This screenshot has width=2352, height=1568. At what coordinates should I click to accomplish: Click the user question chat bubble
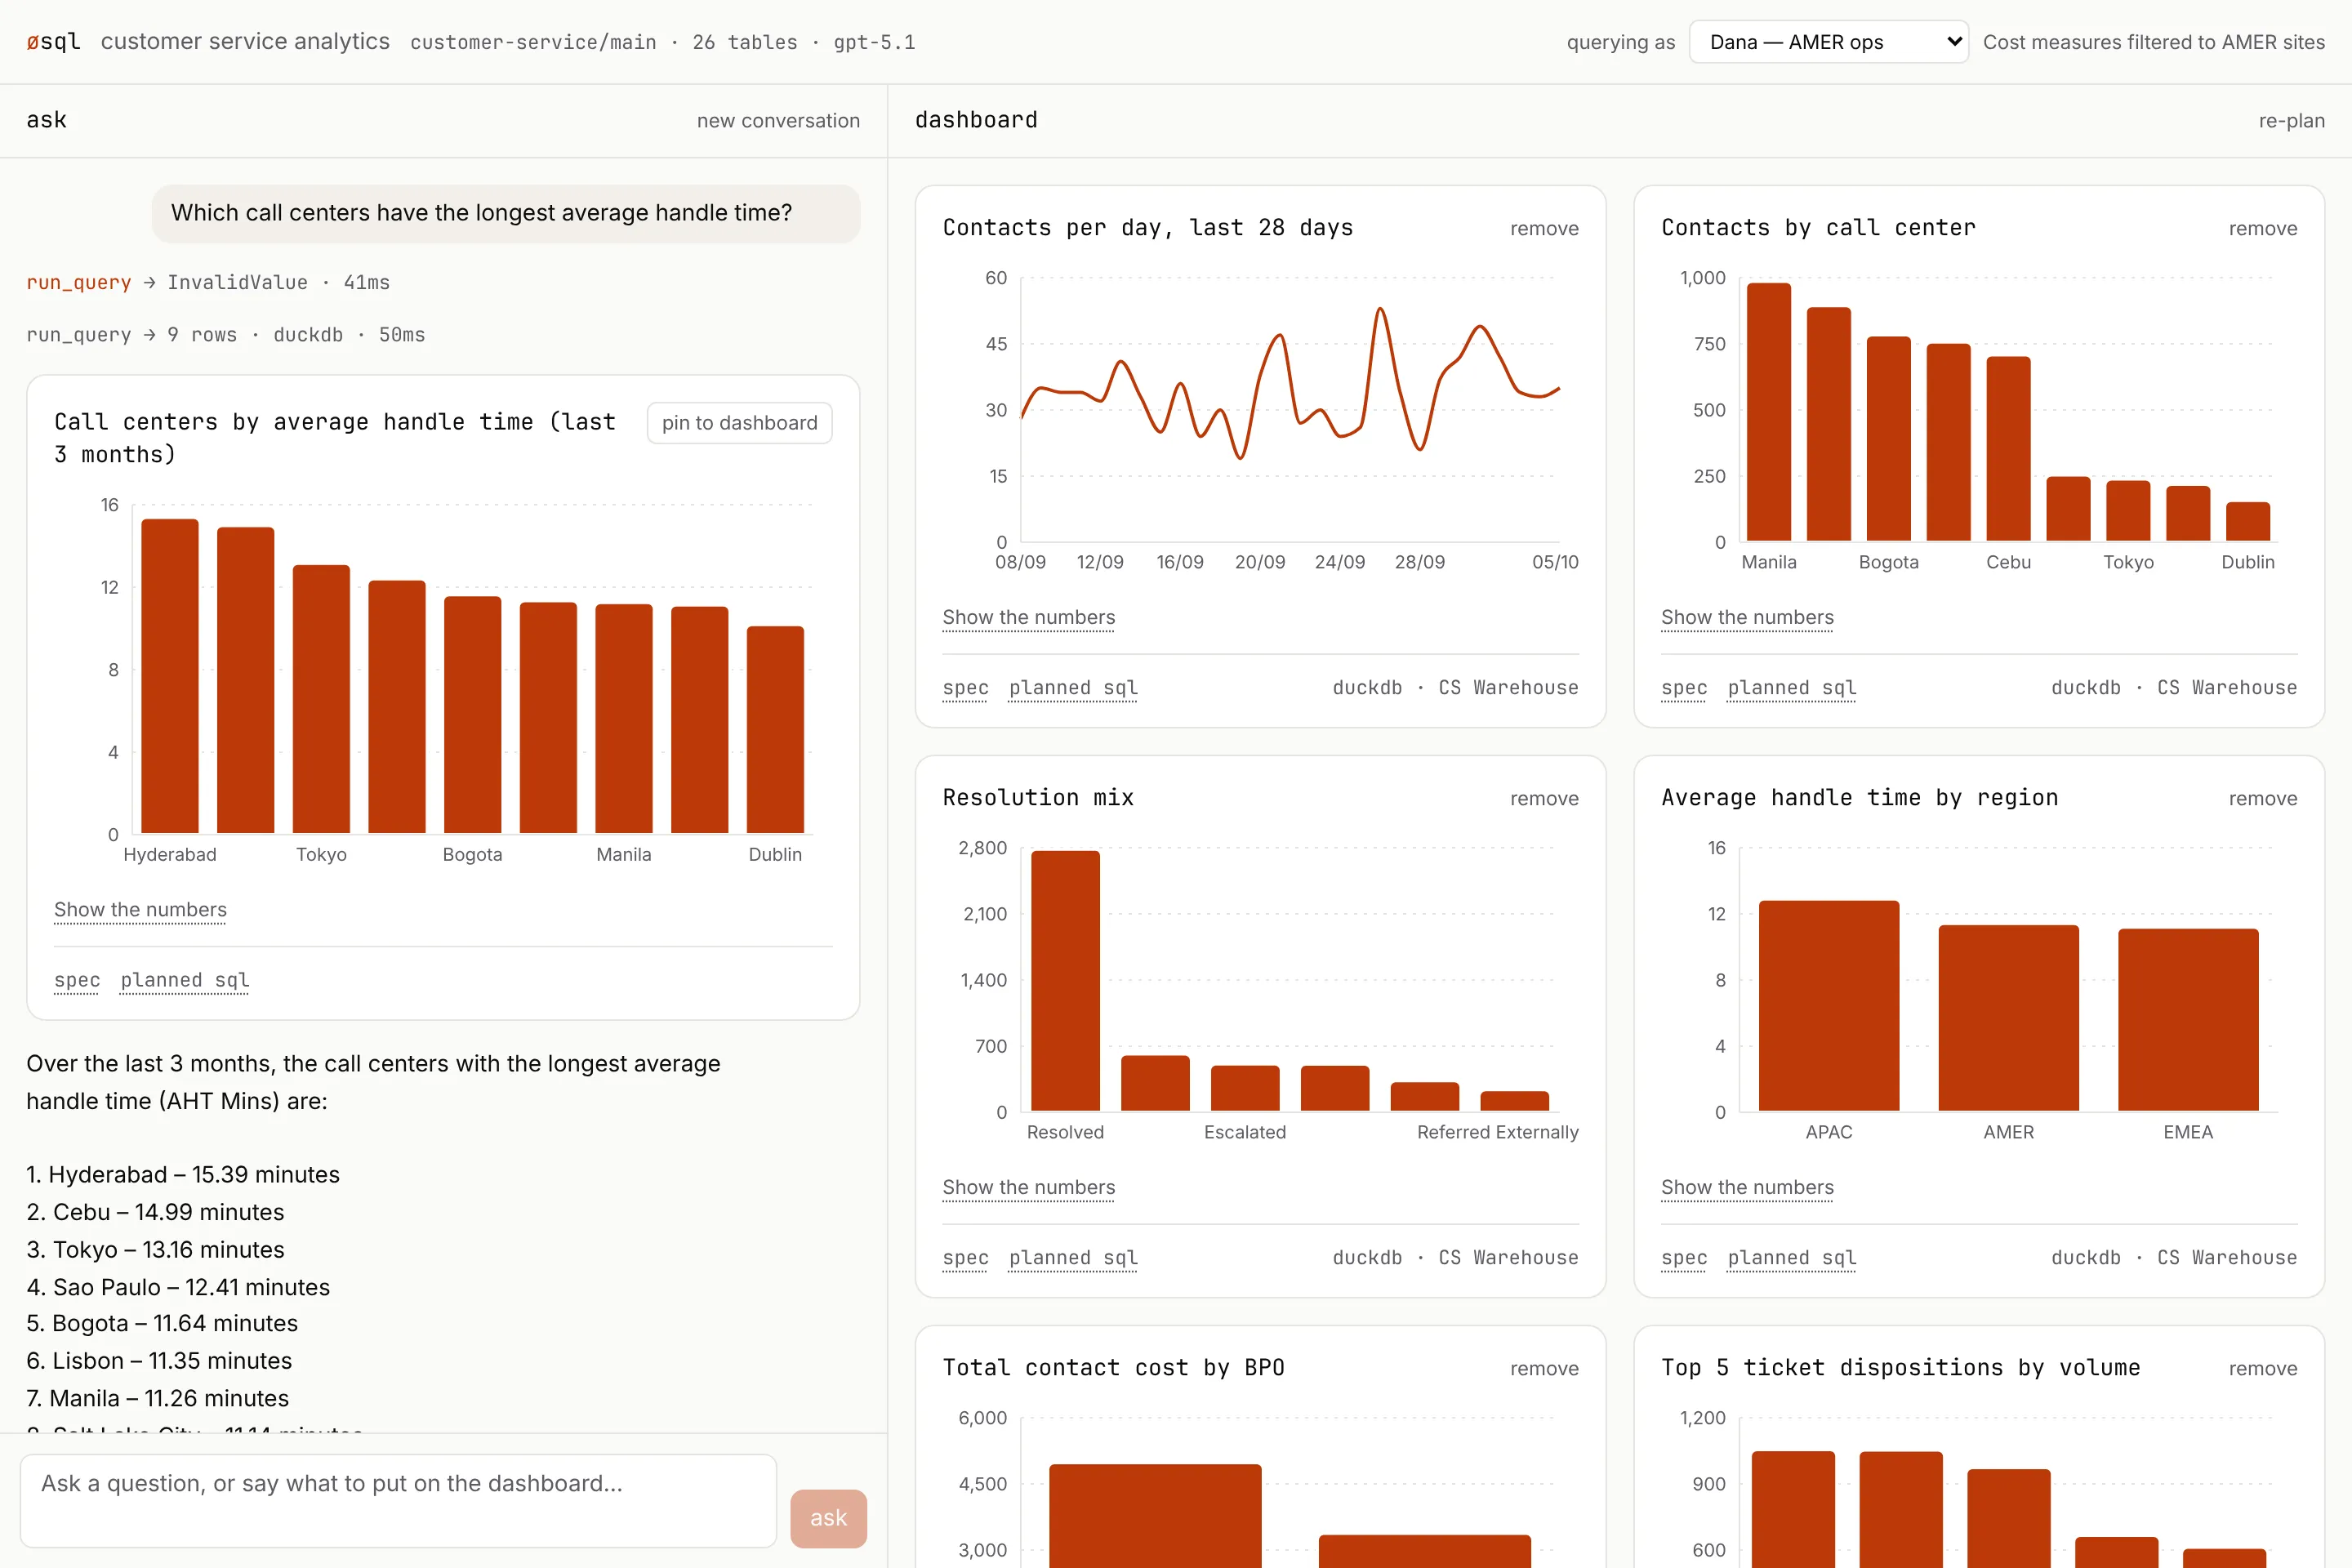[x=506, y=213]
